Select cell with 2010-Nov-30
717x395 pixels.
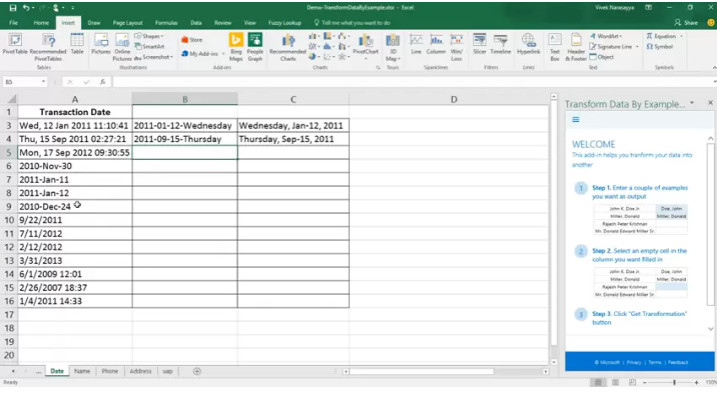point(75,166)
